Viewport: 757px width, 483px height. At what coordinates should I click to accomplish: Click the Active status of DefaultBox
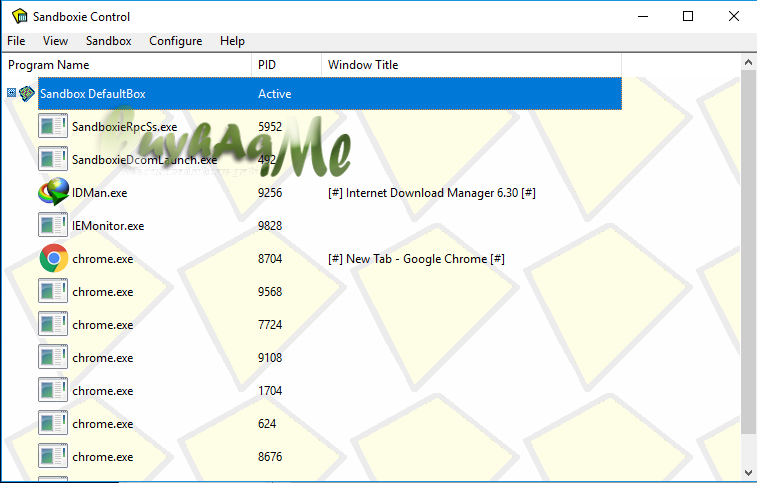tap(274, 94)
